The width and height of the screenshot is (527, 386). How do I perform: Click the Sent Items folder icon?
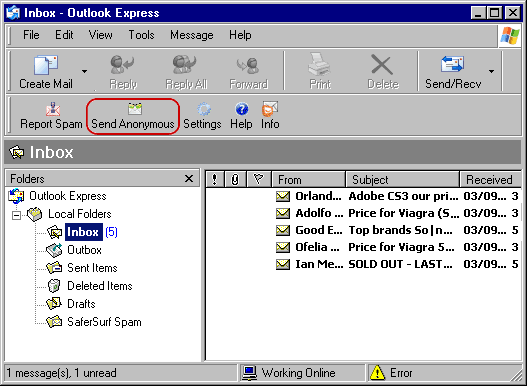coord(54,268)
